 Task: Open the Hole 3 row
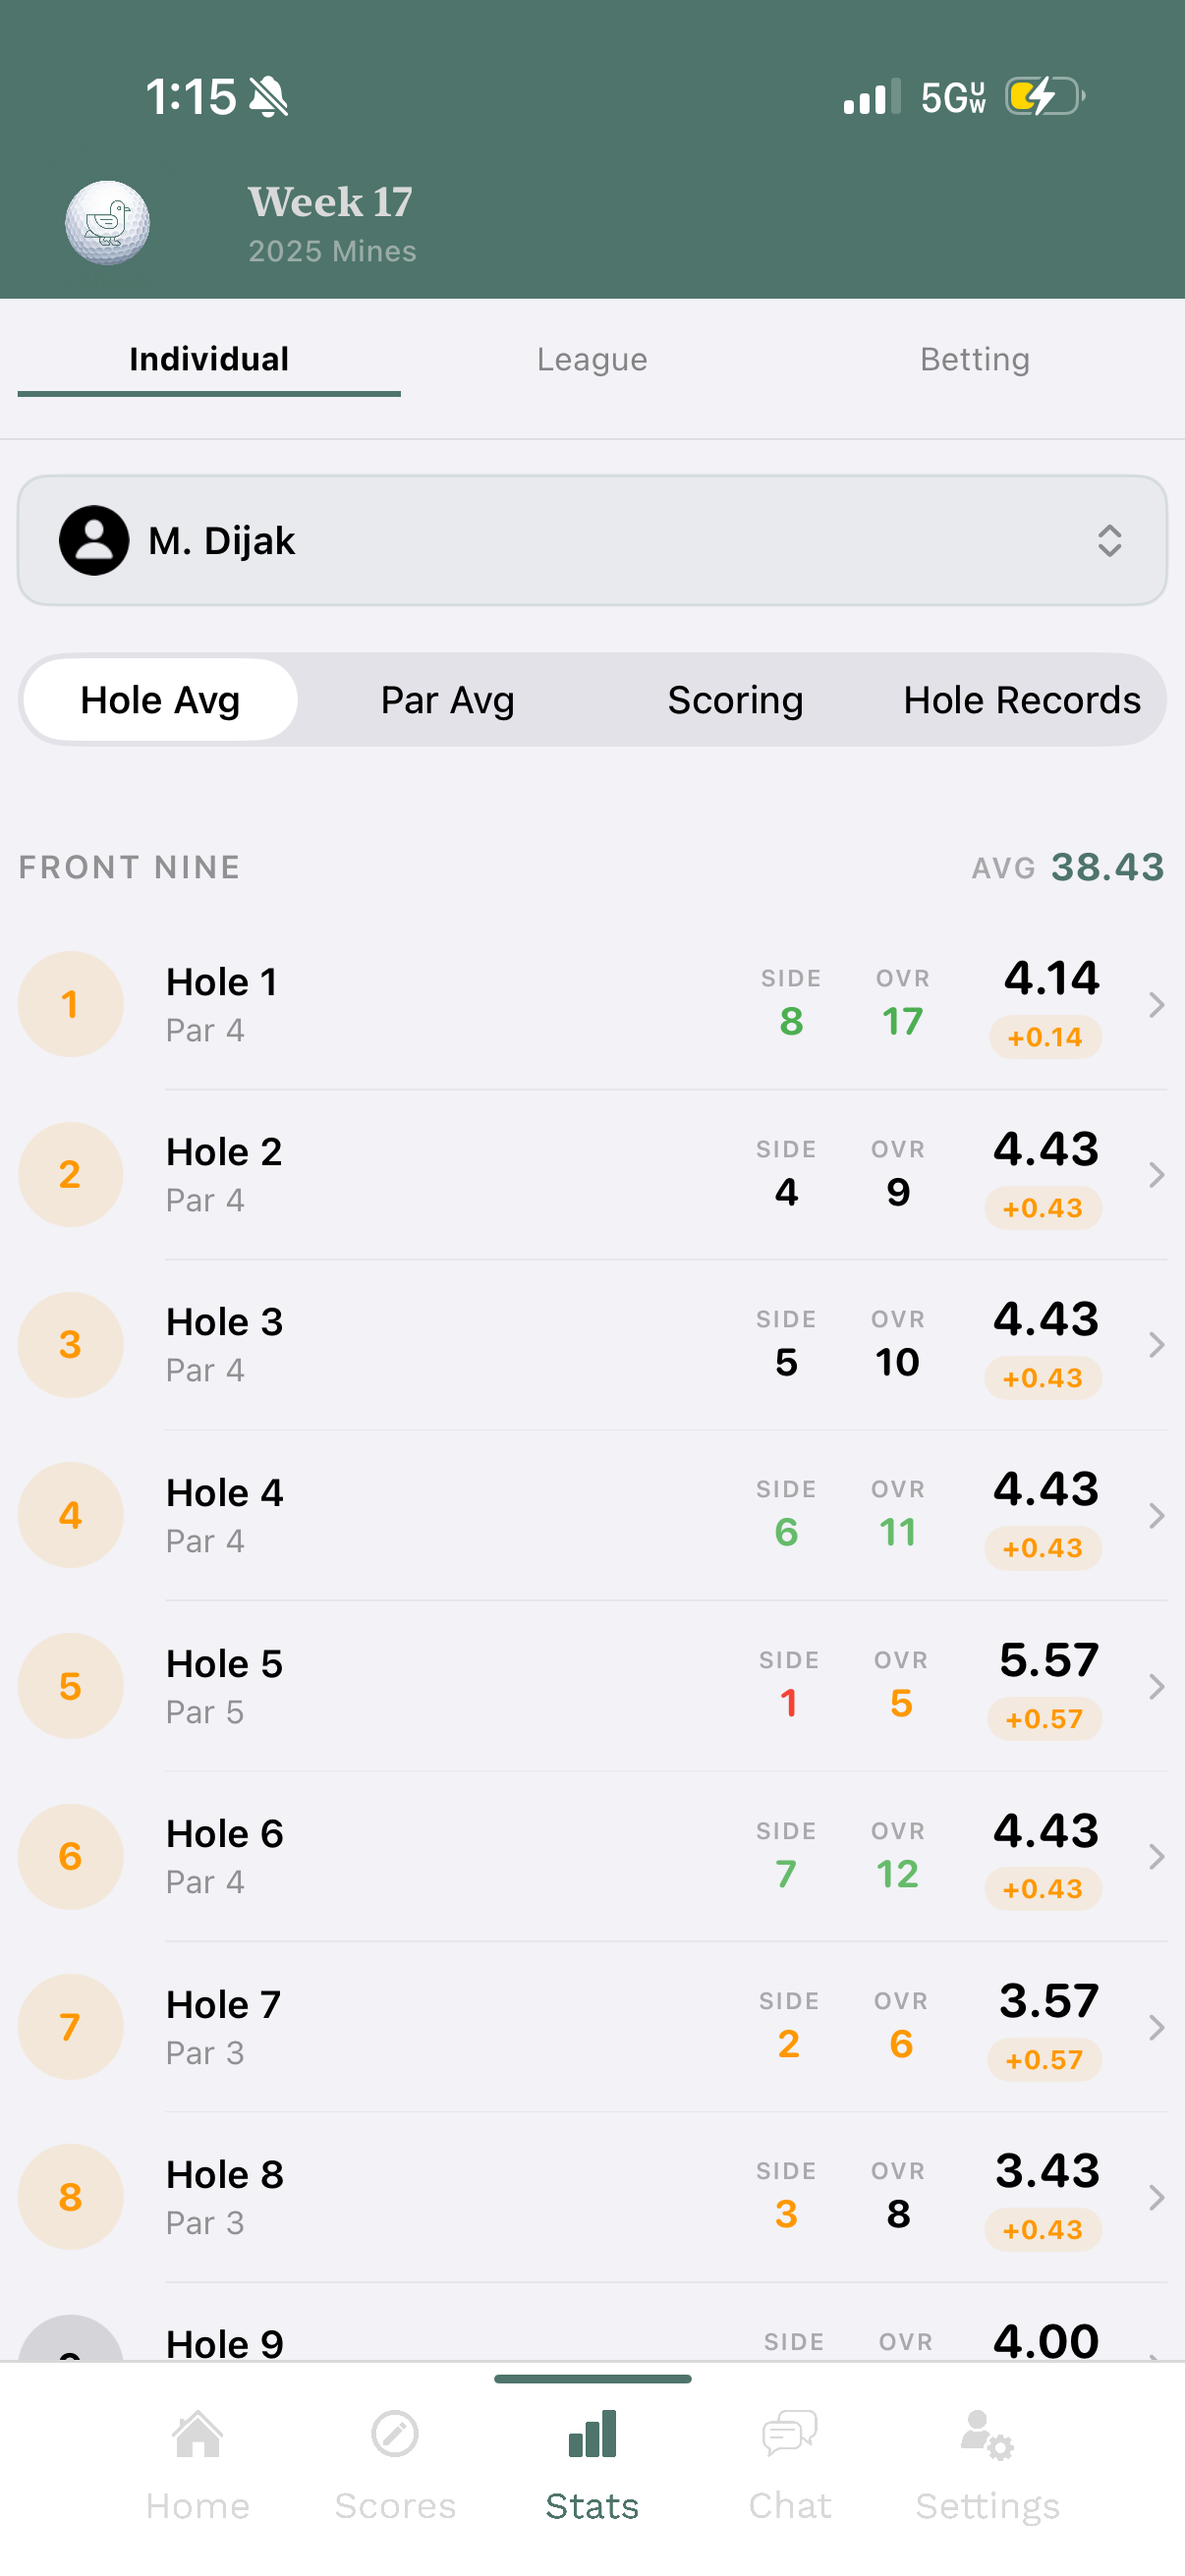592,1345
